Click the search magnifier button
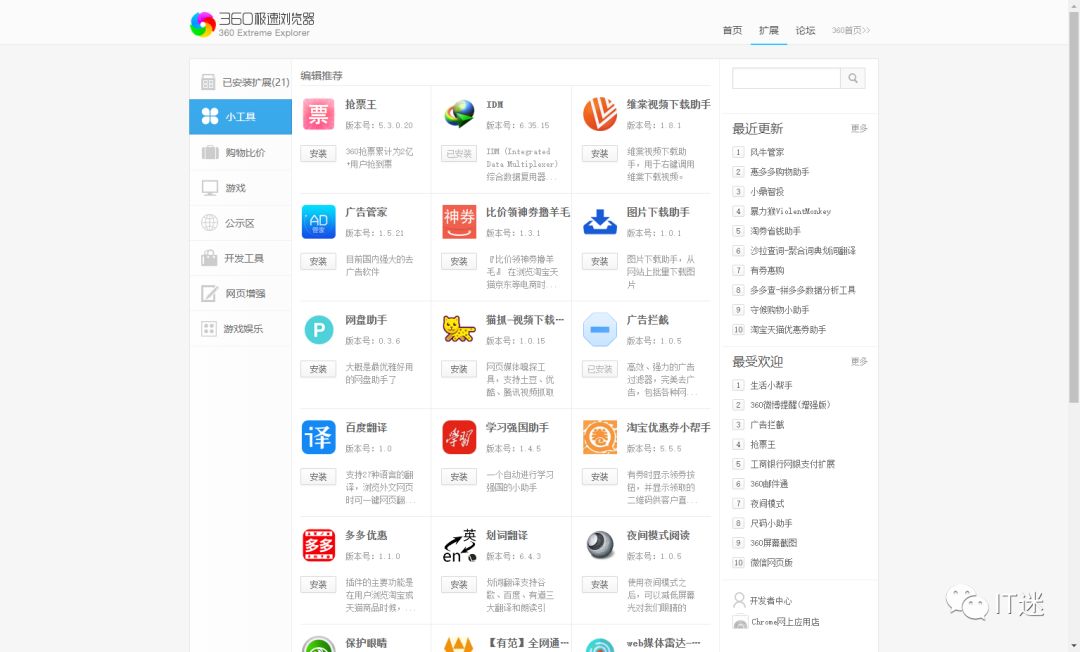This screenshot has width=1080, height=652. point(853,78)
